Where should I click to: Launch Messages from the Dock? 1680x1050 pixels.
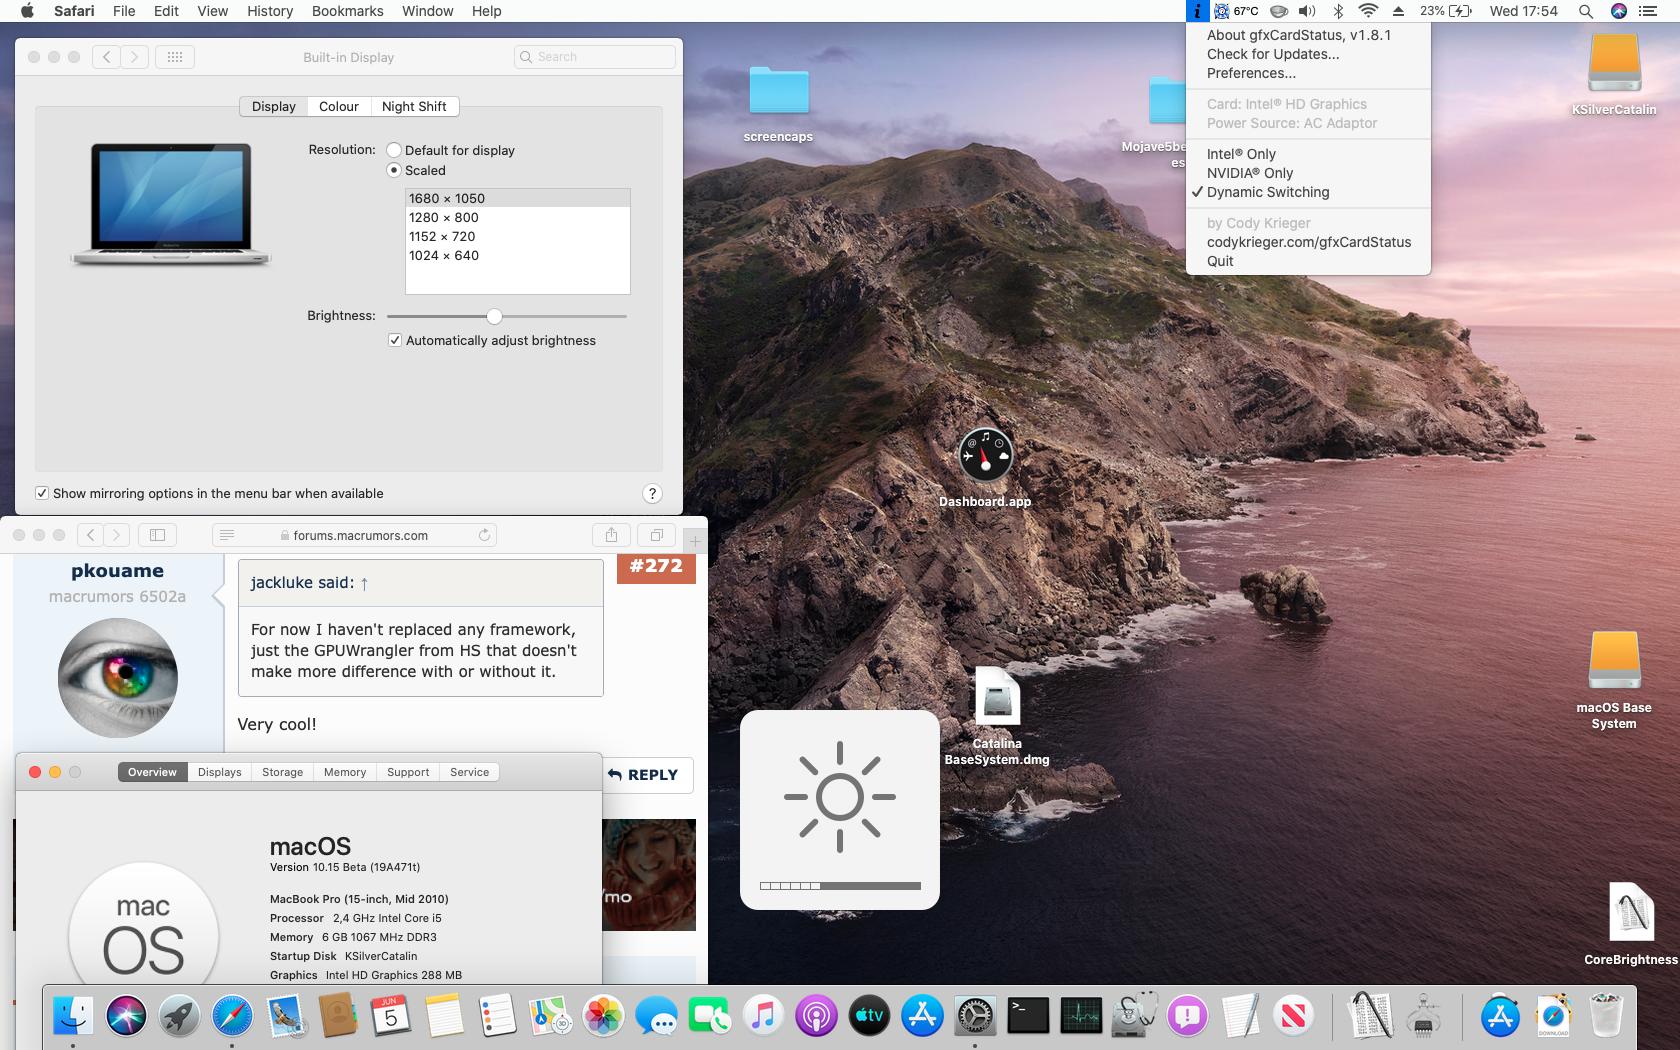(657, 1016)
